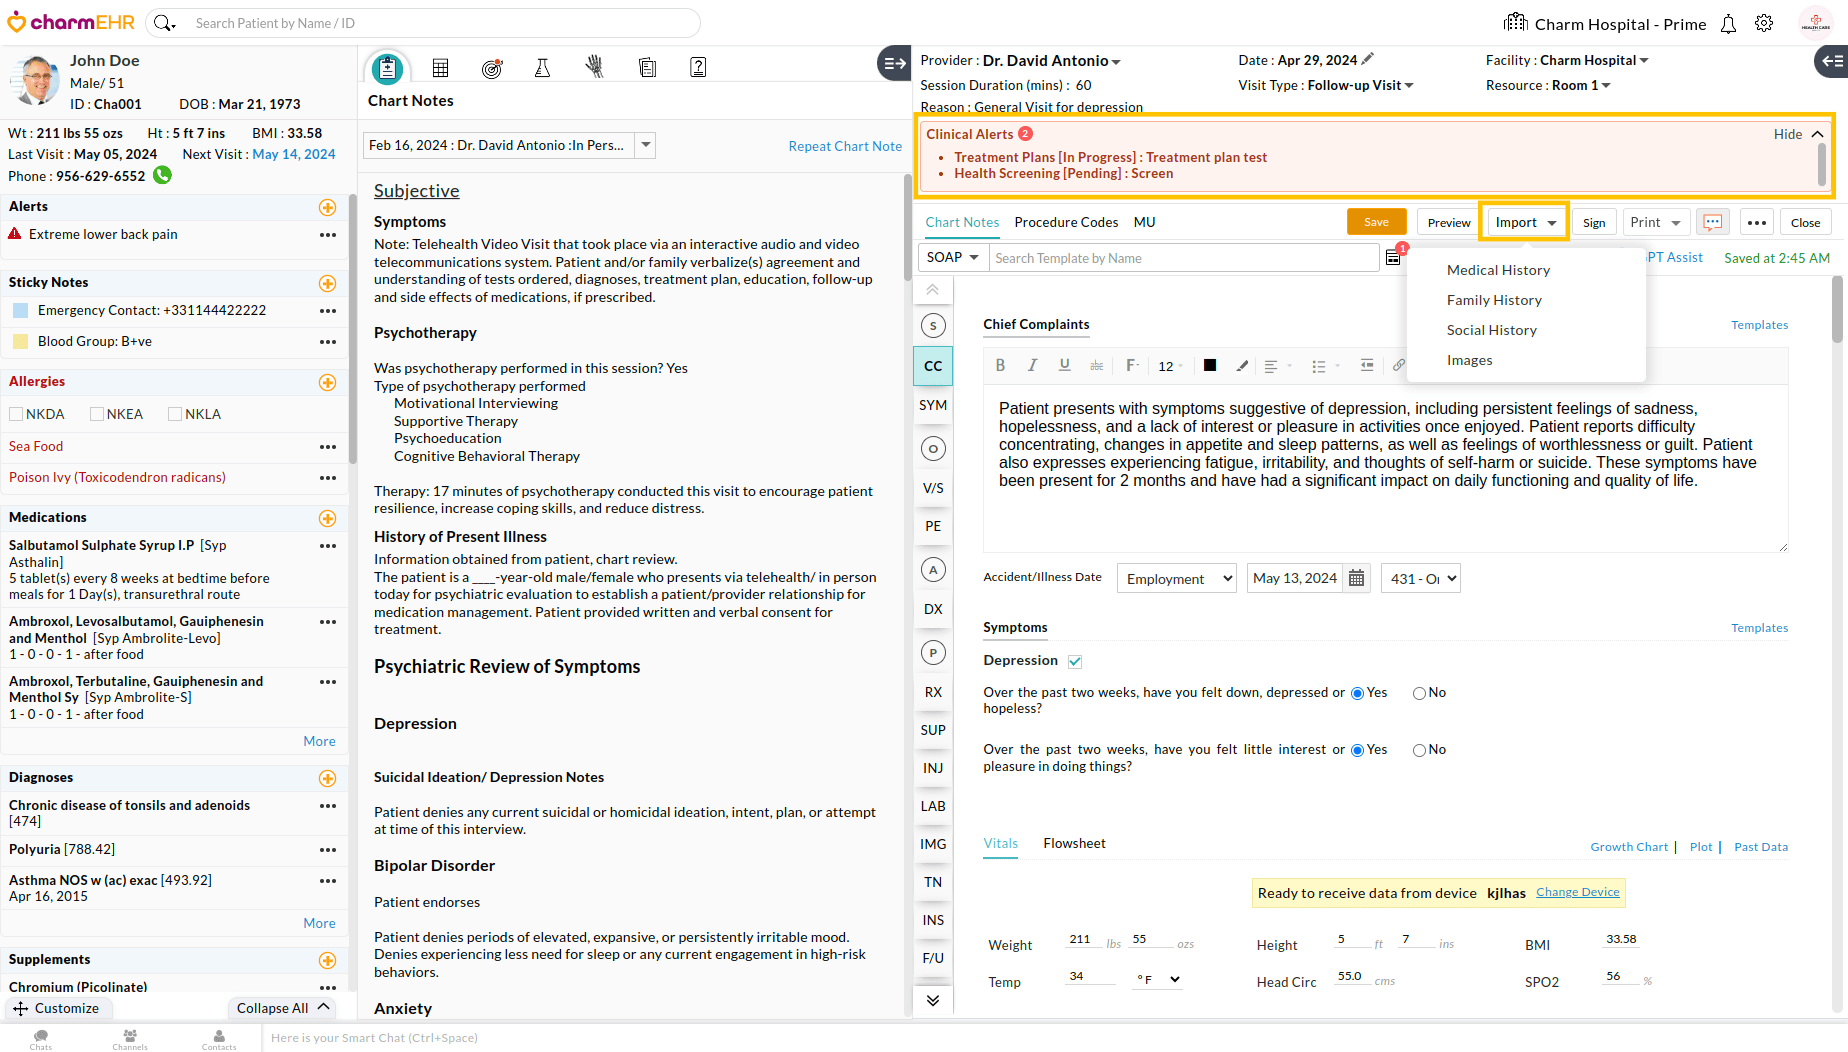Open the lab flask icon in chart toolbar
This screenshot has width=1848, height=1052.
pyautogui.click(x=542, y=68)
